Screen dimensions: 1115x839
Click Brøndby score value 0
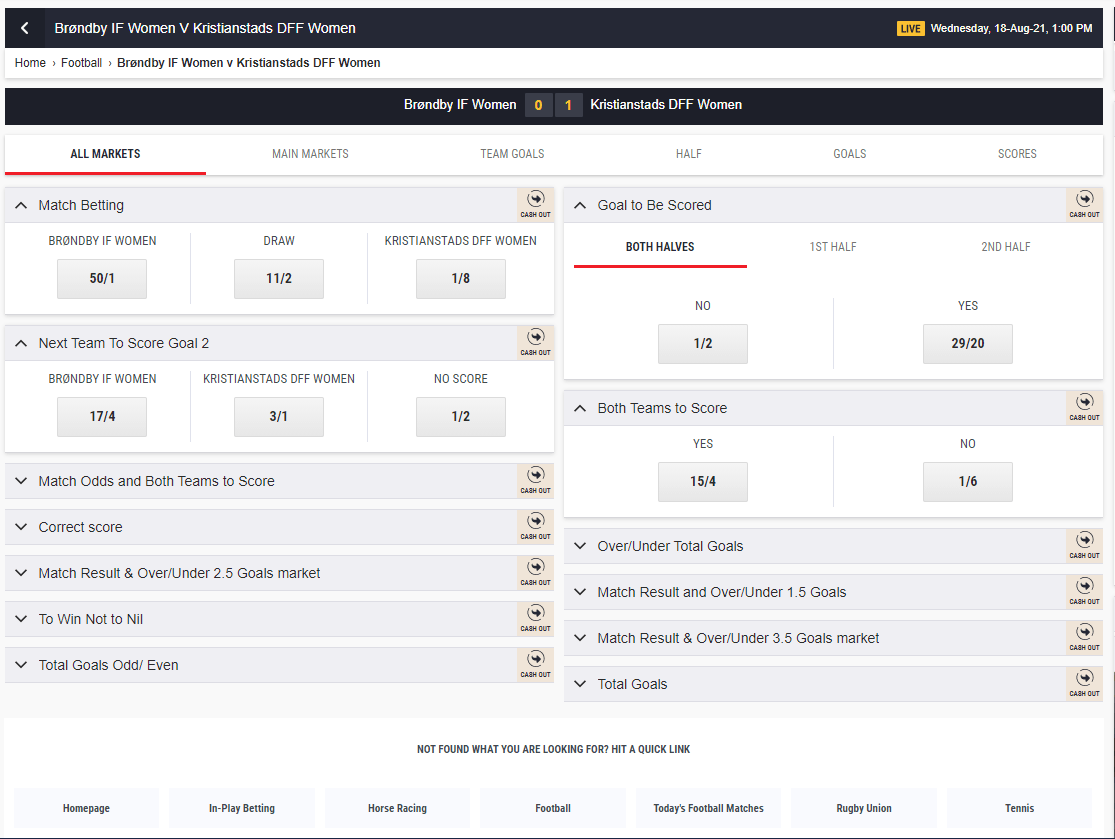pyautogui.click(x=538, y=105)
